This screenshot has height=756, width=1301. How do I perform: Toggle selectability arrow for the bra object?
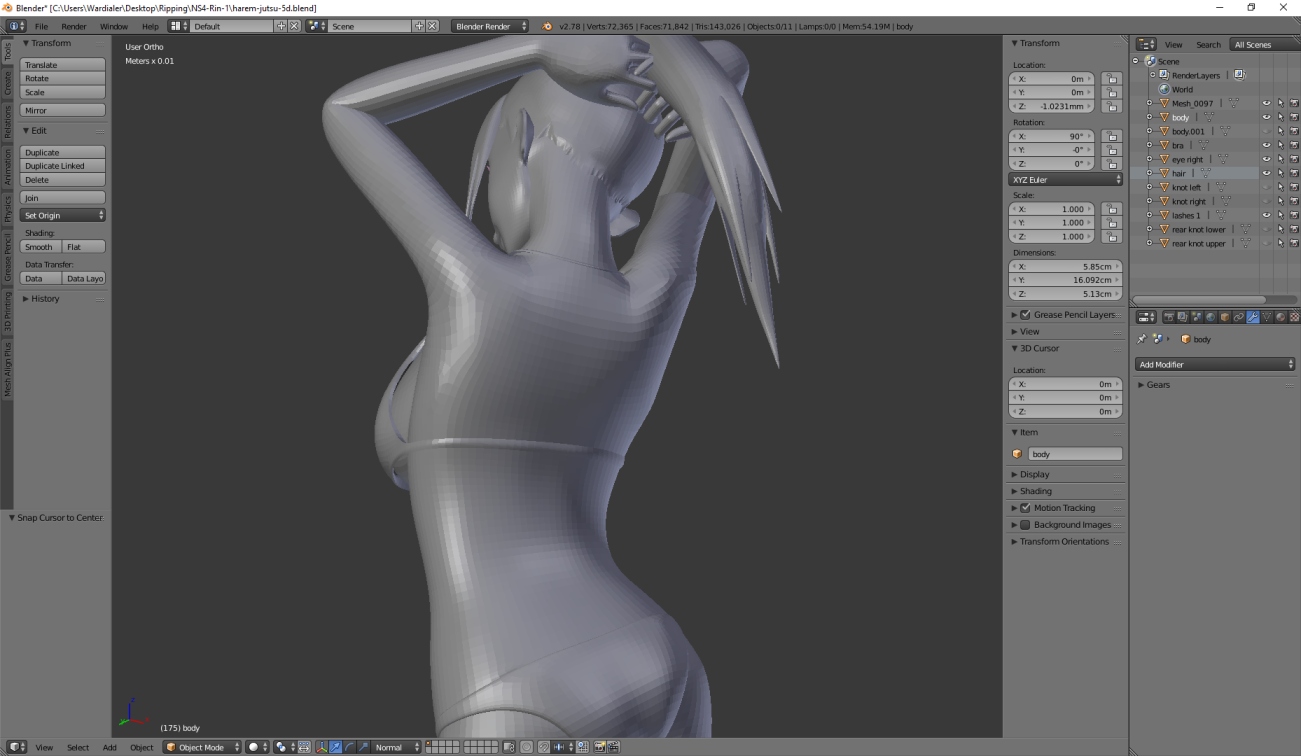1280,145
